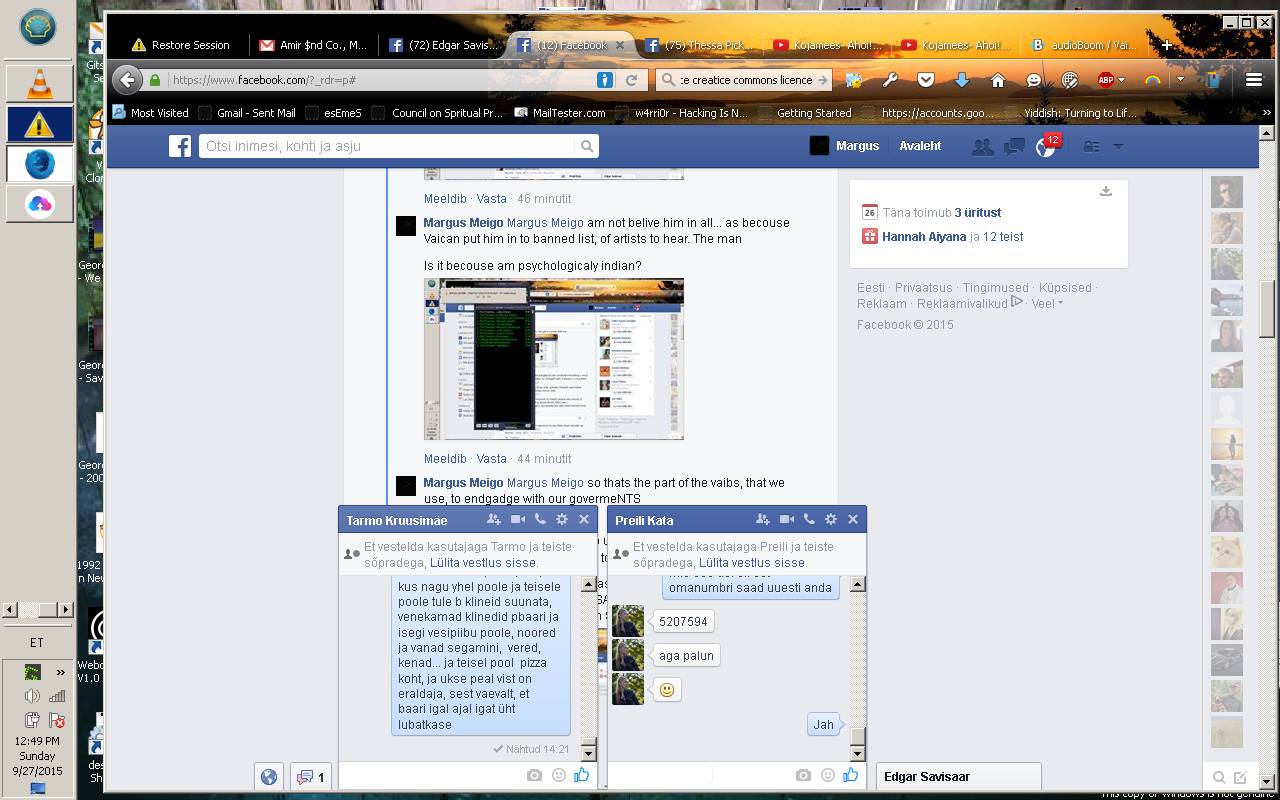Open Firefox downloads arrow icon
The width and height of the screenshot is (1280, 800).
(x=962, y=80)
